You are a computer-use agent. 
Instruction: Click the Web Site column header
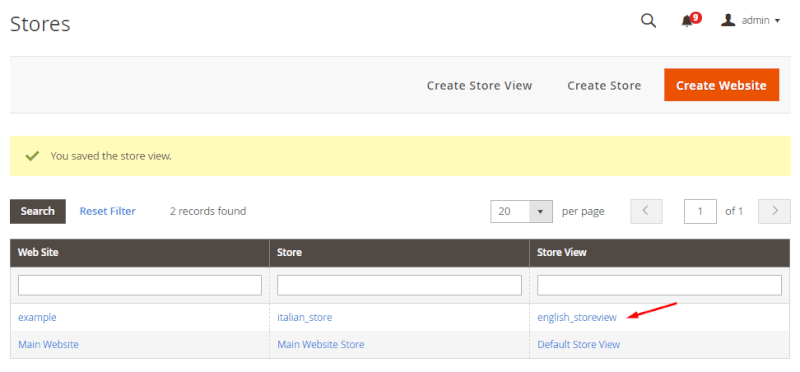point(140,253)
